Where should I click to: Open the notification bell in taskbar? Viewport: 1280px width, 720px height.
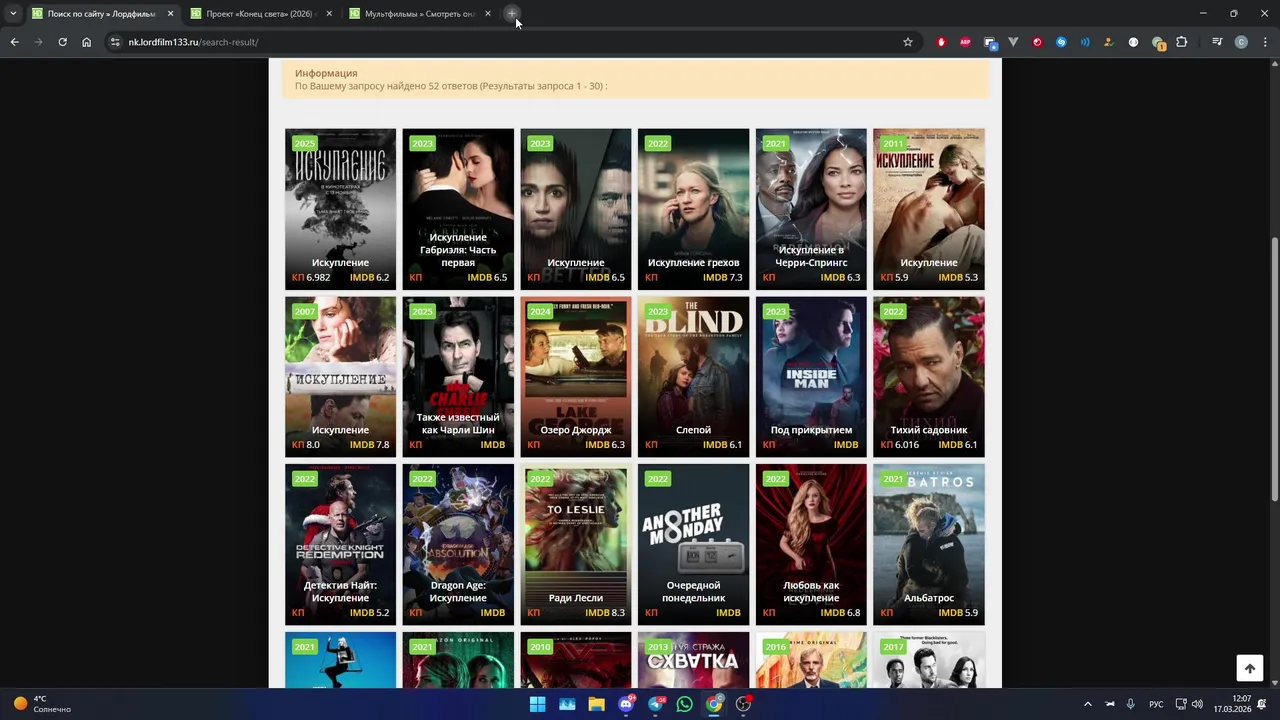tap(1262, 704)
